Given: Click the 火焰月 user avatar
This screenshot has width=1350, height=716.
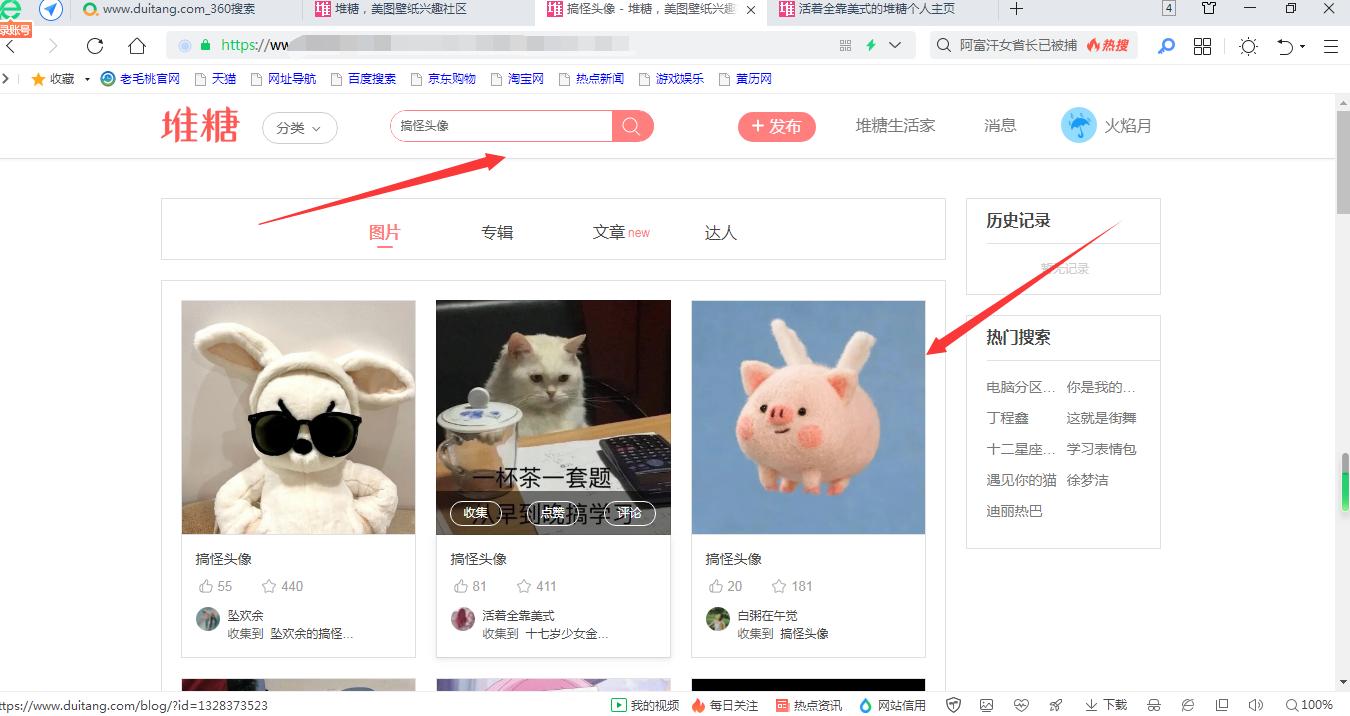Looking at the screenshot, I should [1077, 124].
